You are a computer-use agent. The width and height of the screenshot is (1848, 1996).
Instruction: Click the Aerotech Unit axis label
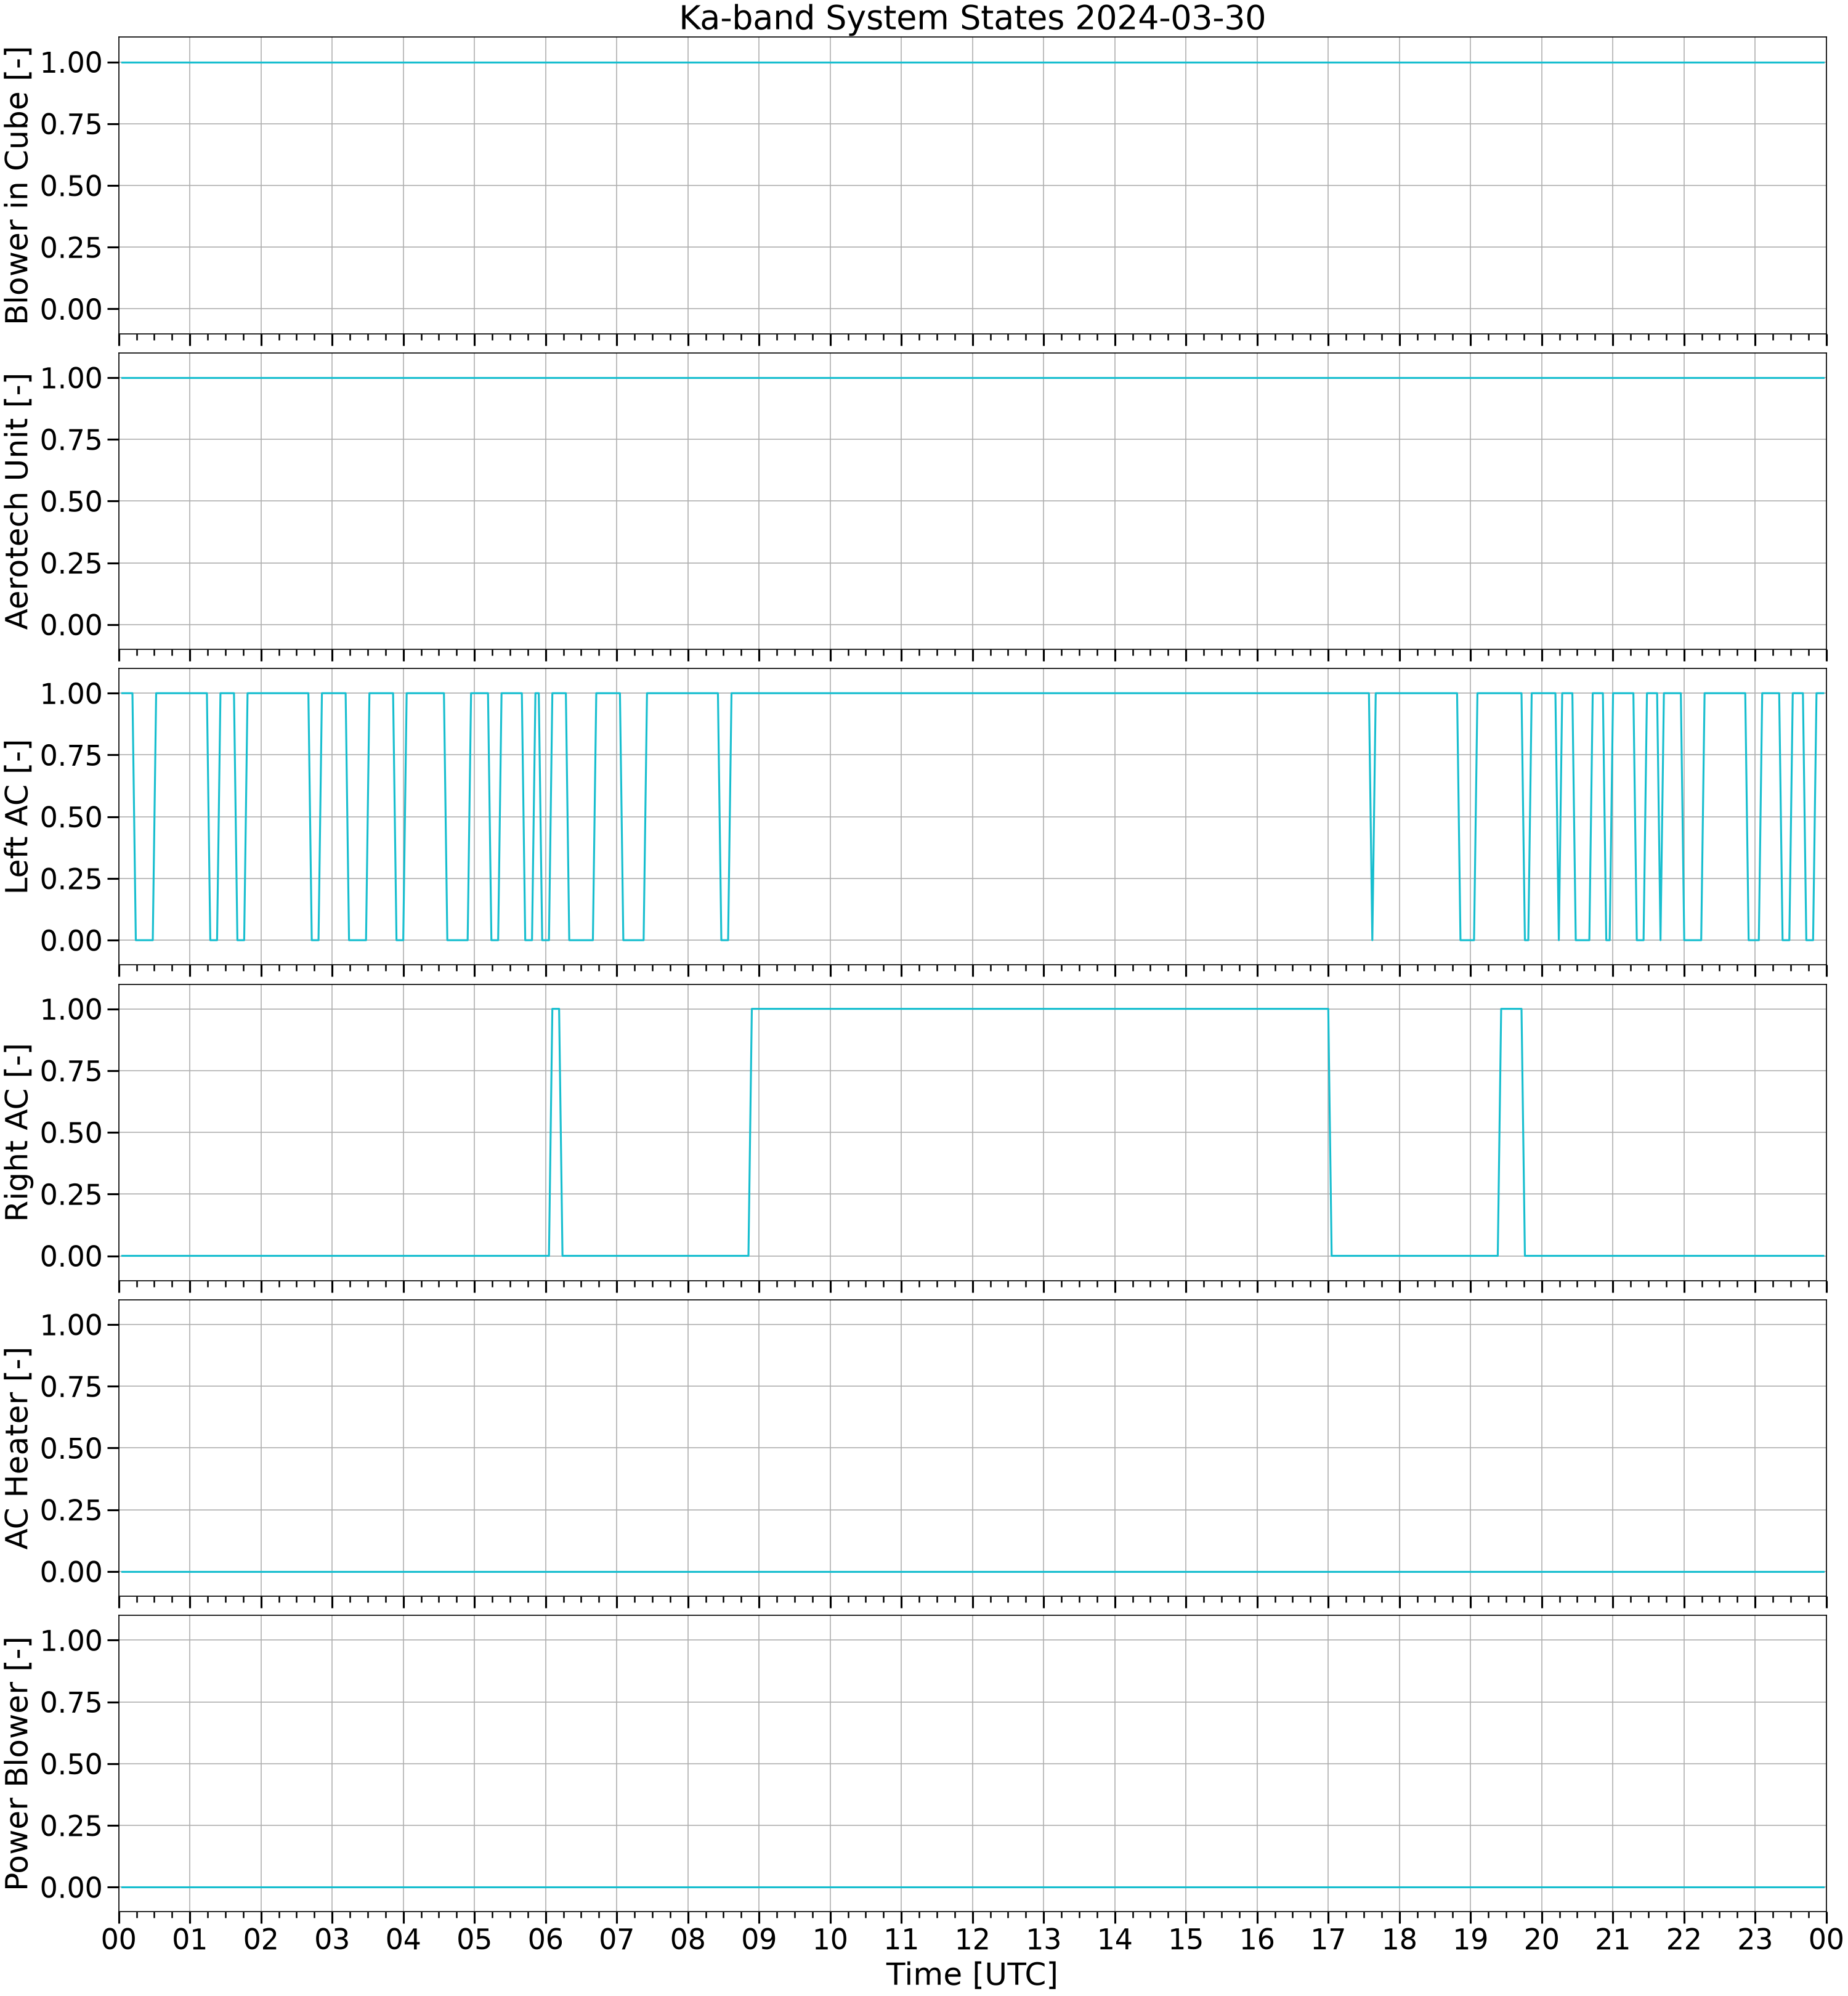pyautogui.click(x=18, y=501)
